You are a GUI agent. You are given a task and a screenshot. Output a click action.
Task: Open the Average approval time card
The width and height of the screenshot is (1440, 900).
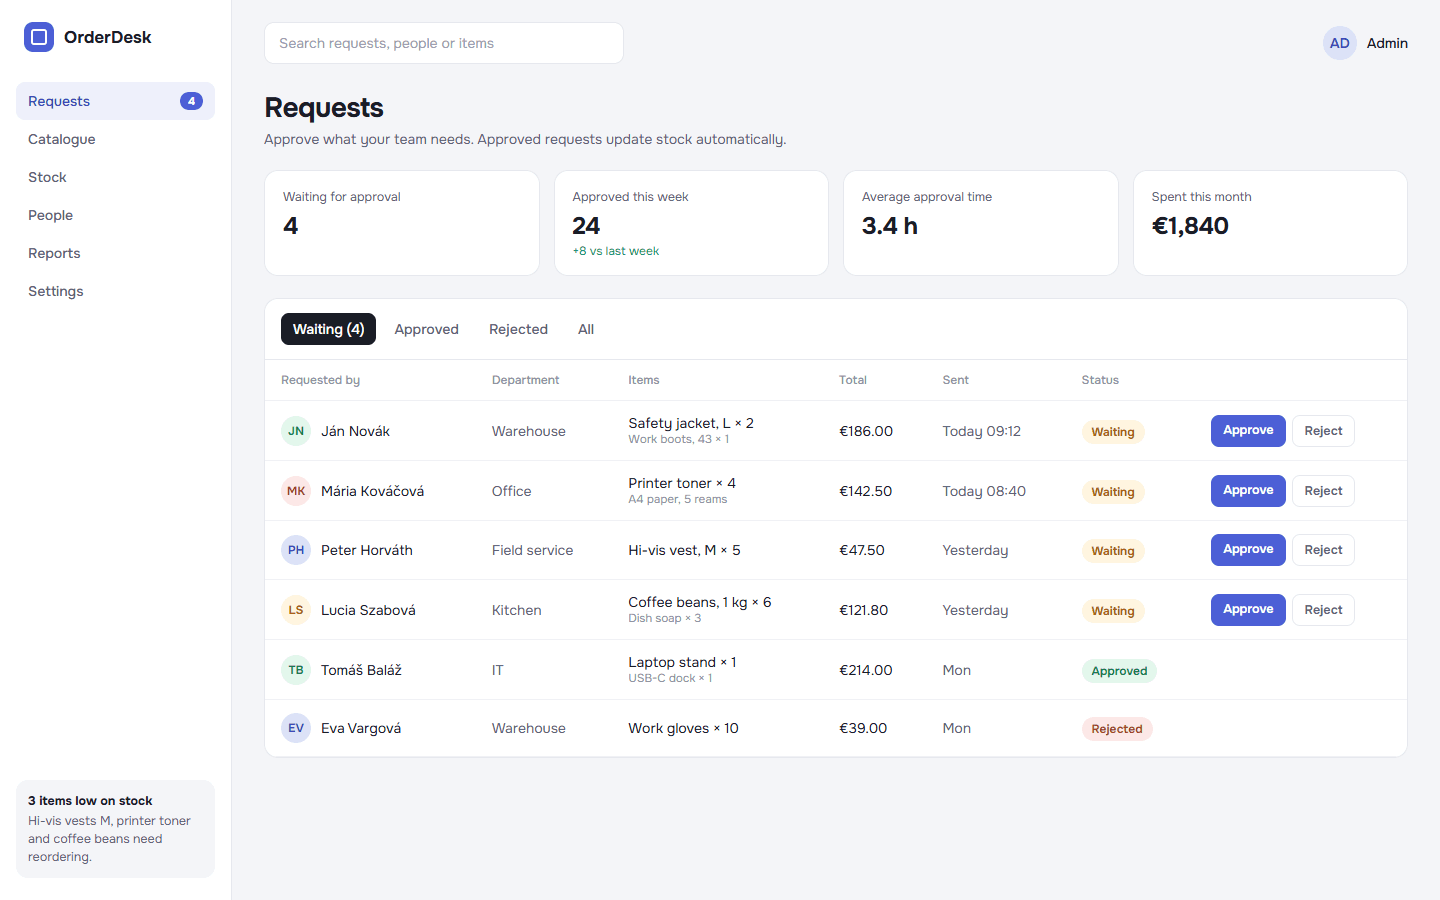[981, 223]
